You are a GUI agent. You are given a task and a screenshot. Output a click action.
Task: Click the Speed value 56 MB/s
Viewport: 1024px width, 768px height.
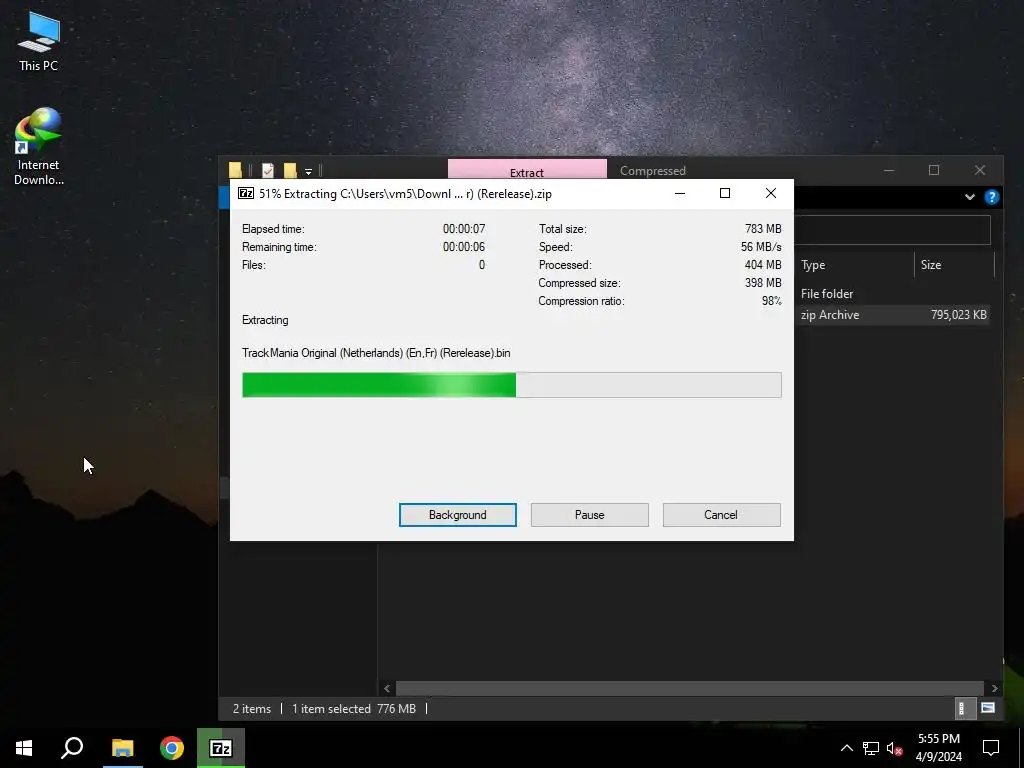point(761,247)
